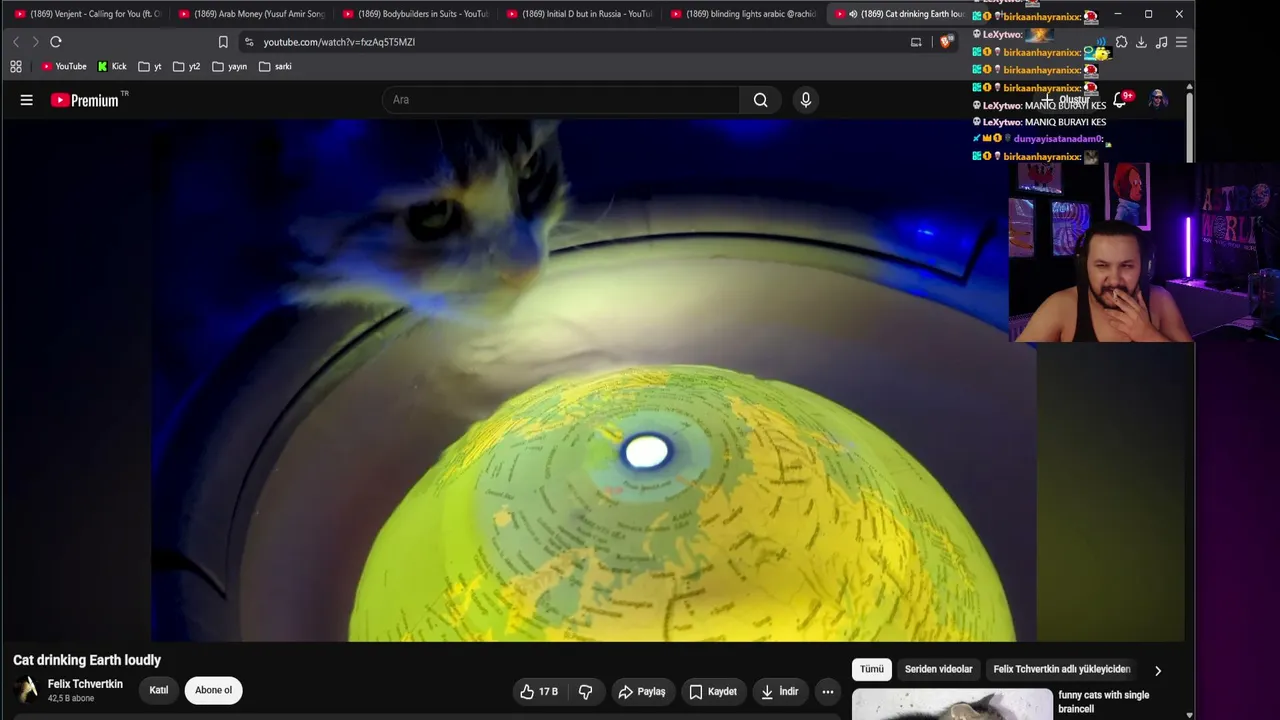Open the browser main menu
This screenshot has height=720, width=1280.
(x=1181, y=42)
